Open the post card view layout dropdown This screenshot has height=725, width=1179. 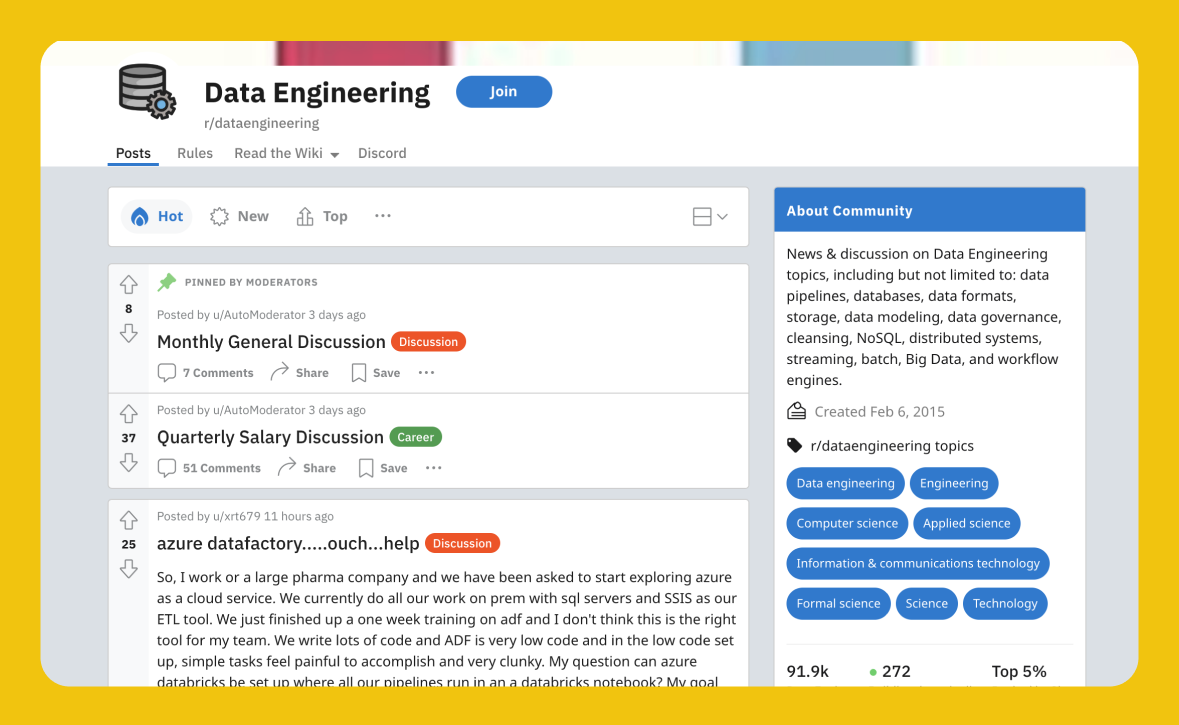pyautogui.click(x=709, y=216)
